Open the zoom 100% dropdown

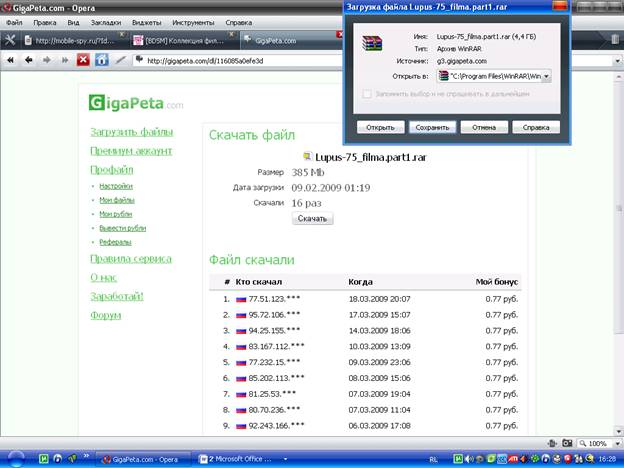[x=617, y=443]
